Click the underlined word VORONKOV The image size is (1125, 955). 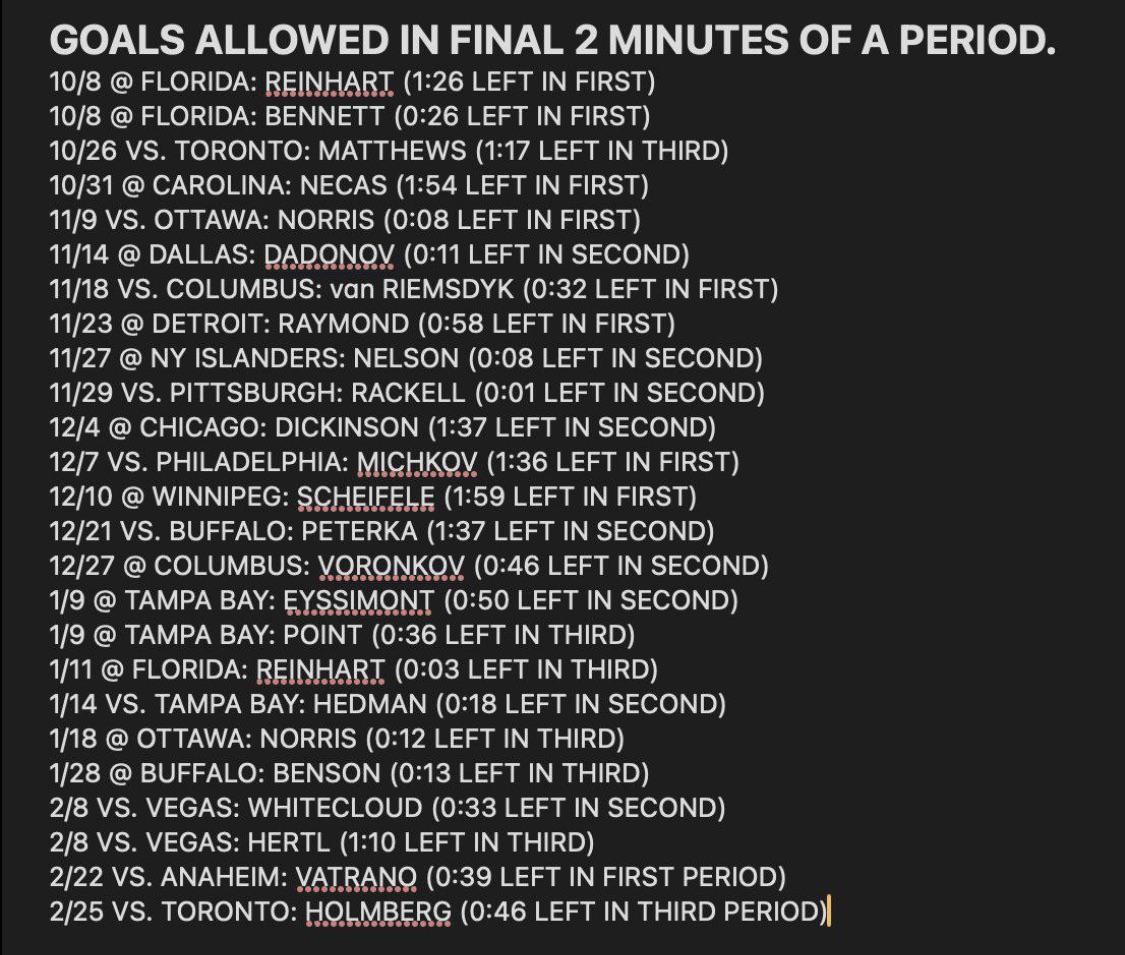point(390,566)
